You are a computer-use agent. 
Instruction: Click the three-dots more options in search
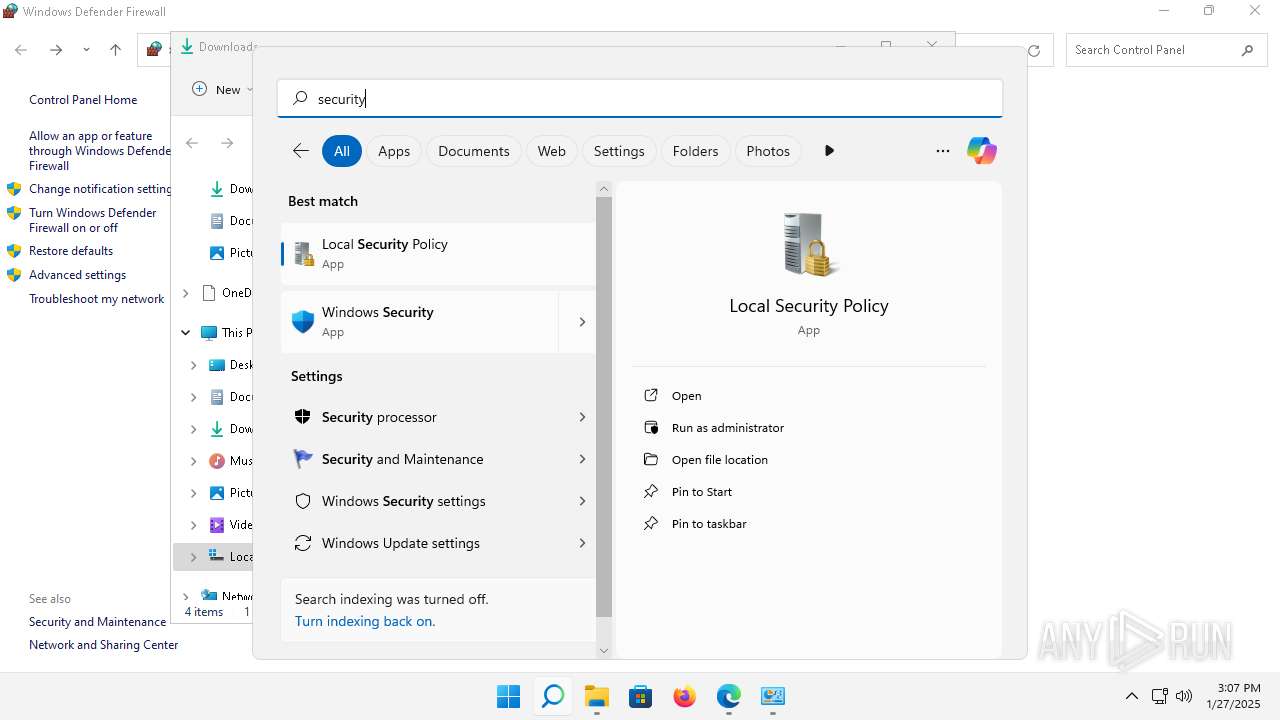pos(942,151)
